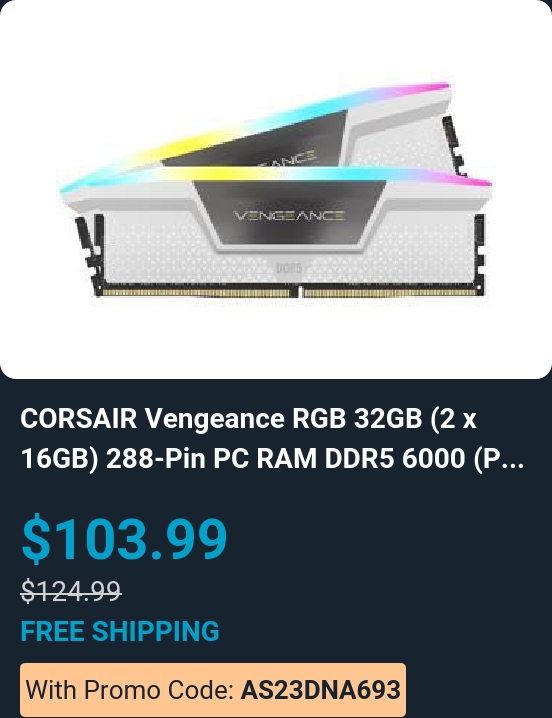Click the right black clip of the rear module
Image resolution: width=552 pixels, height=718 pixels.
click(x=454, y=145)
